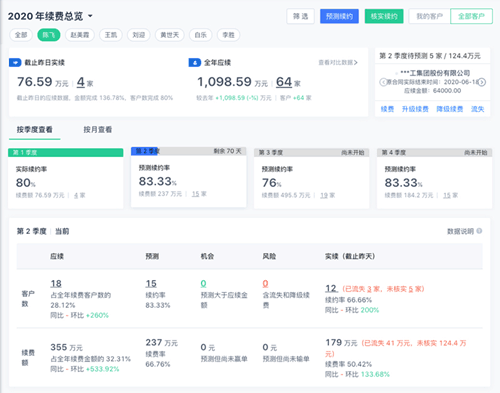The width and height of the screenshot is (500, 393).
Task: Switch to the 按季度查看 tab
Action: click(34, 130)
